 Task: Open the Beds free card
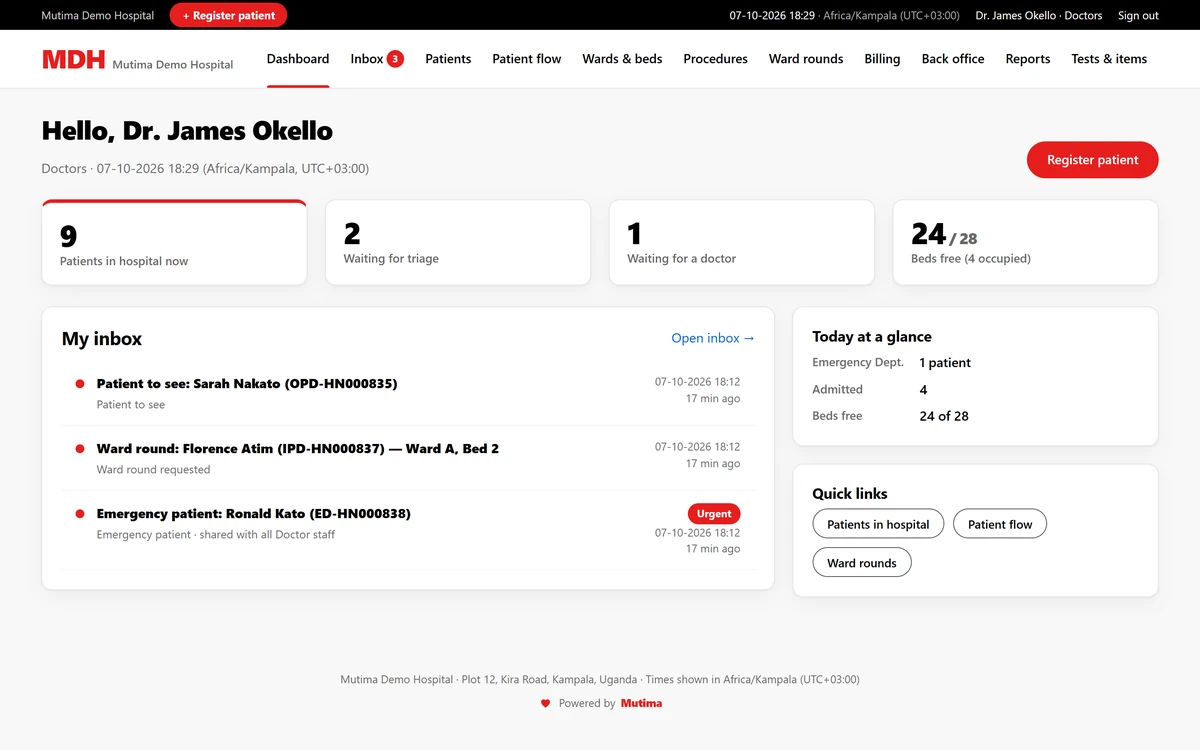tap(1025, 243)
